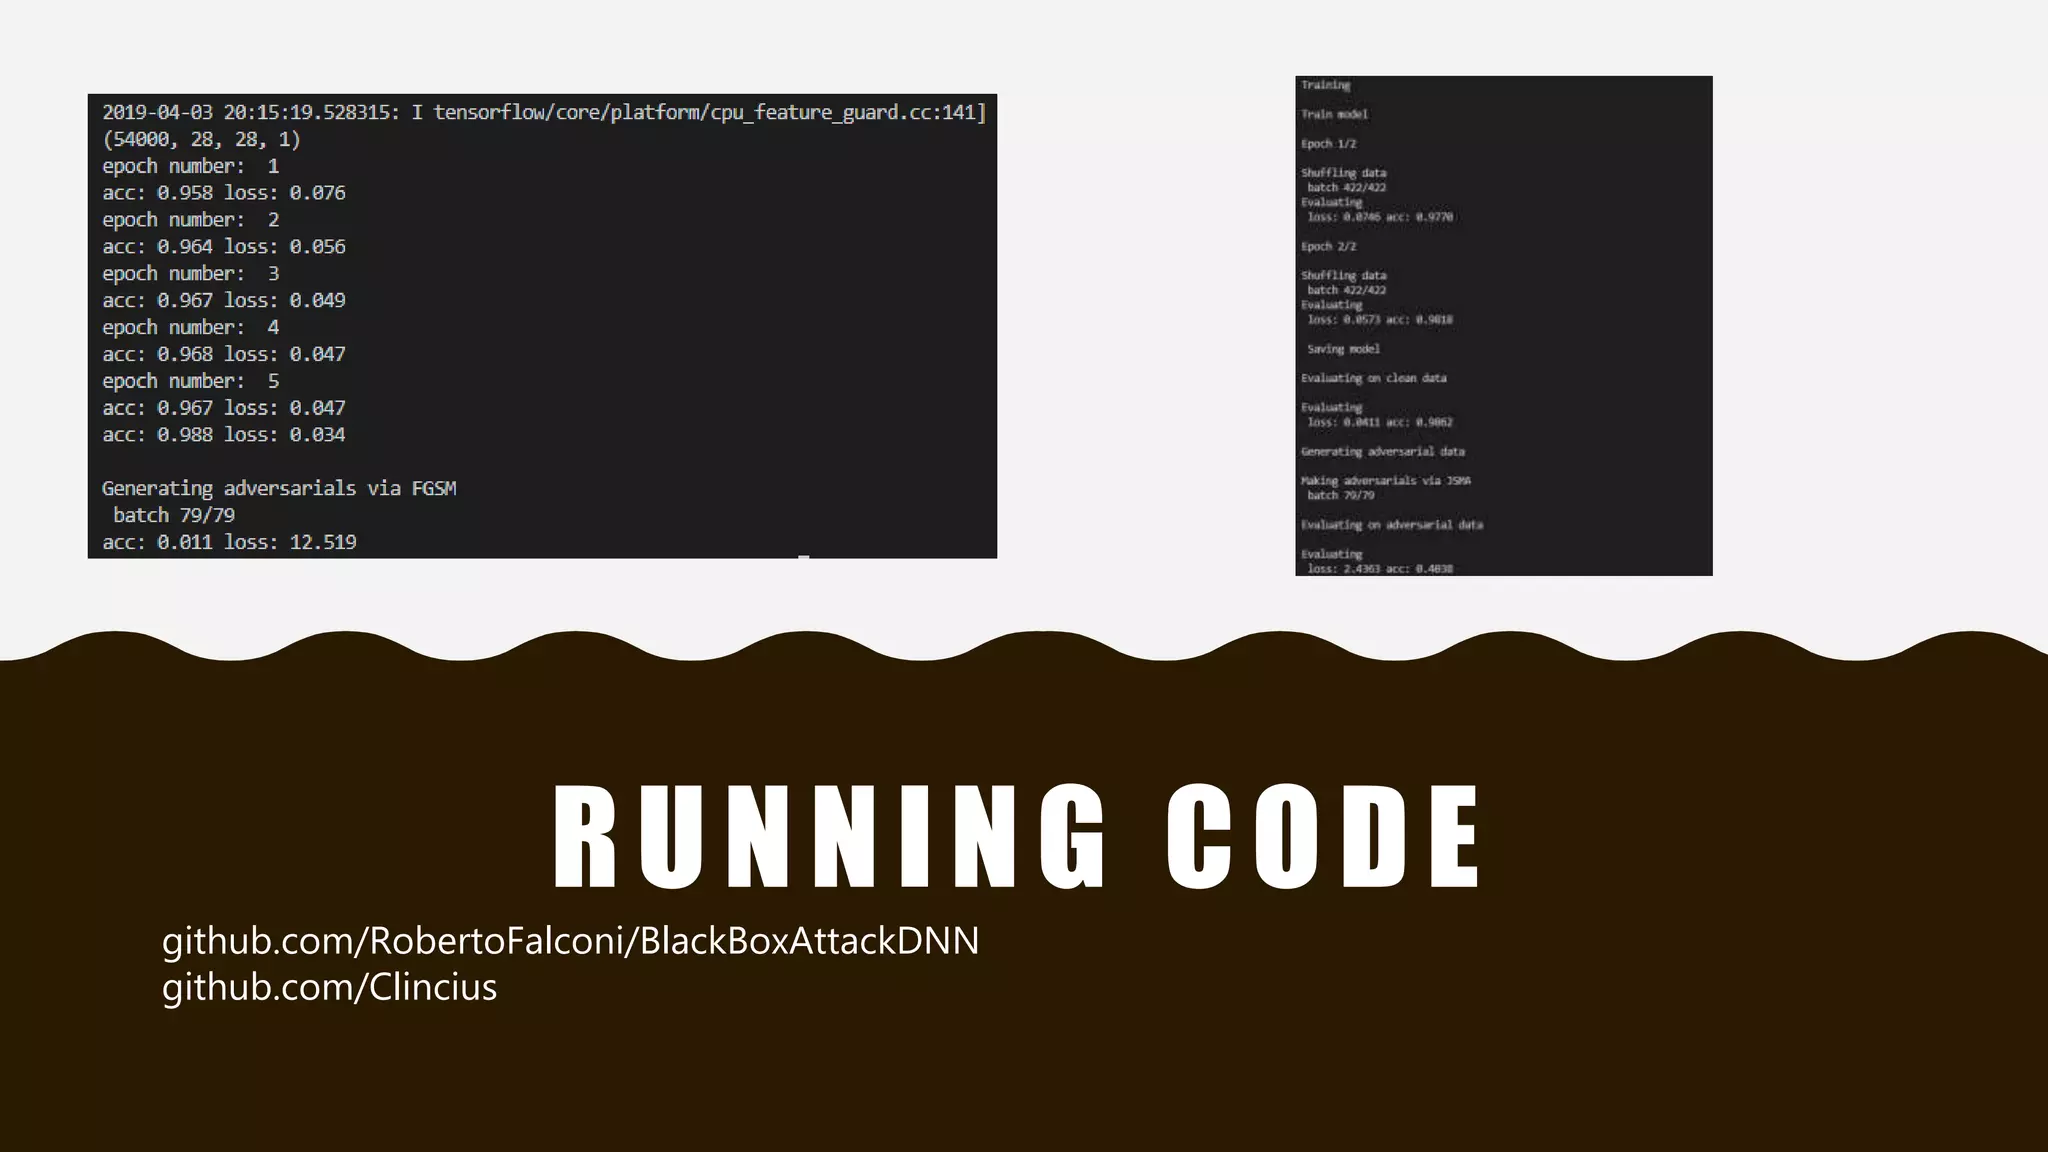Click the 'Epoch 2/2' line
Screen dimensions: 2048x1152
[x=1328, y=247]
